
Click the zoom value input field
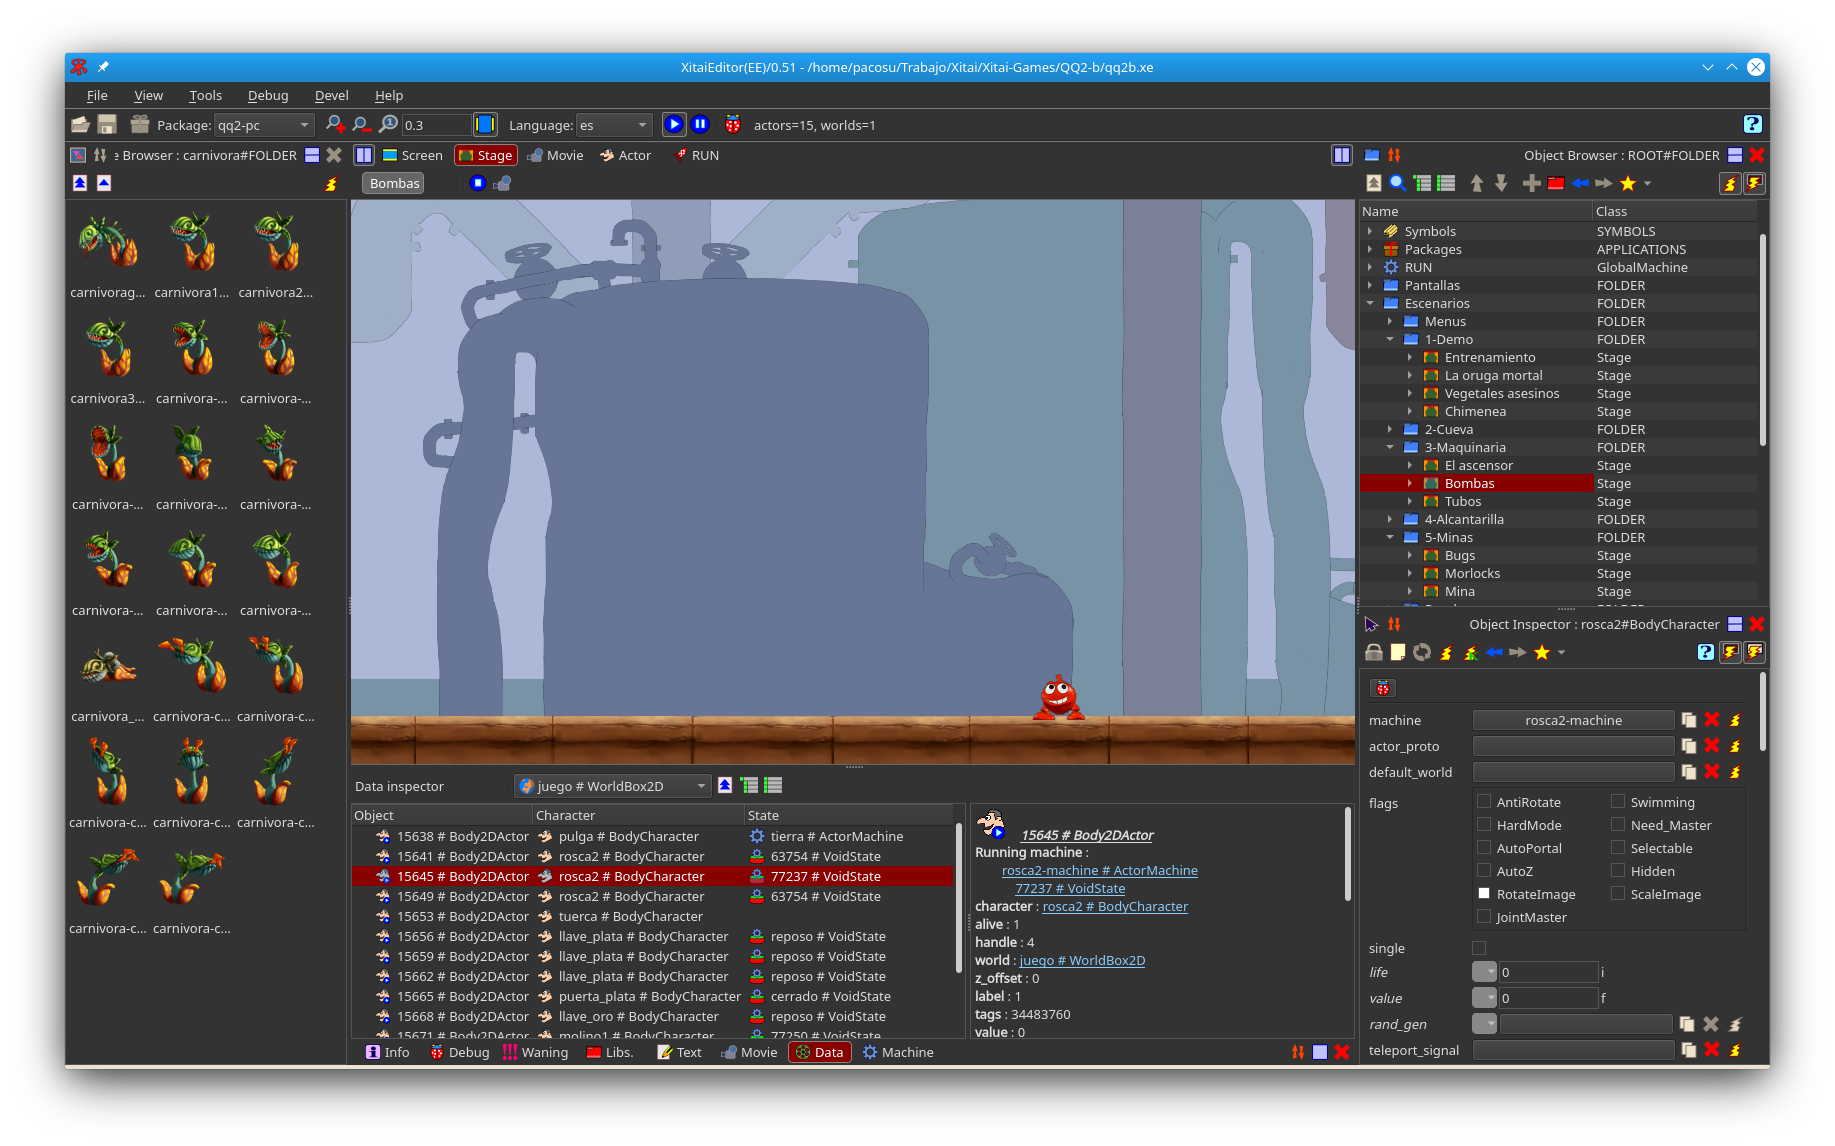[435, 125]
